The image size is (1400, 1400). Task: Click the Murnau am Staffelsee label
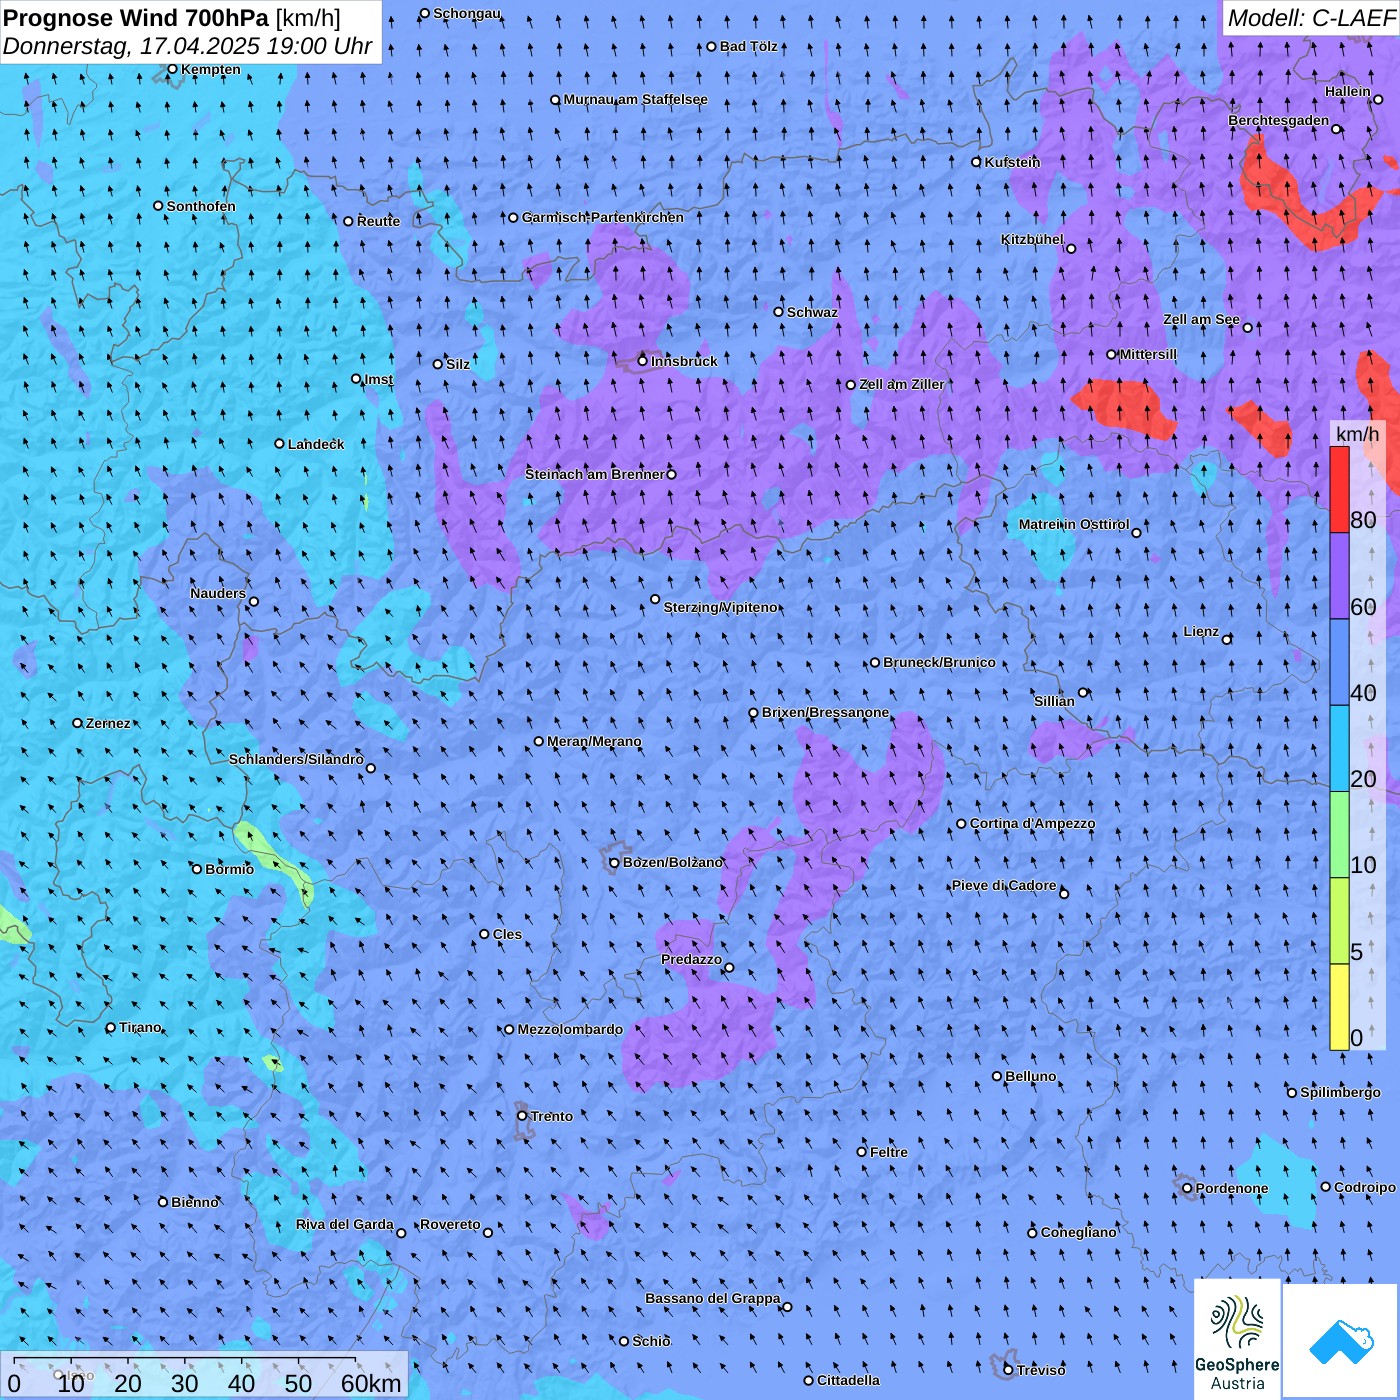pyautogui.click(x=635, y=100)
